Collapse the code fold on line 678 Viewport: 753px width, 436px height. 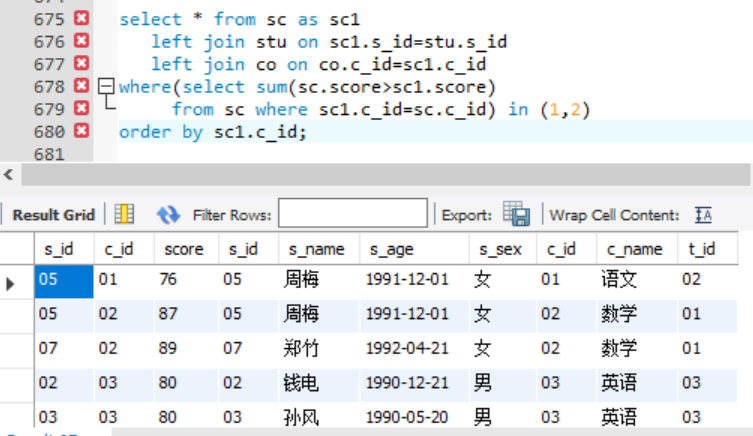[108, 87]
